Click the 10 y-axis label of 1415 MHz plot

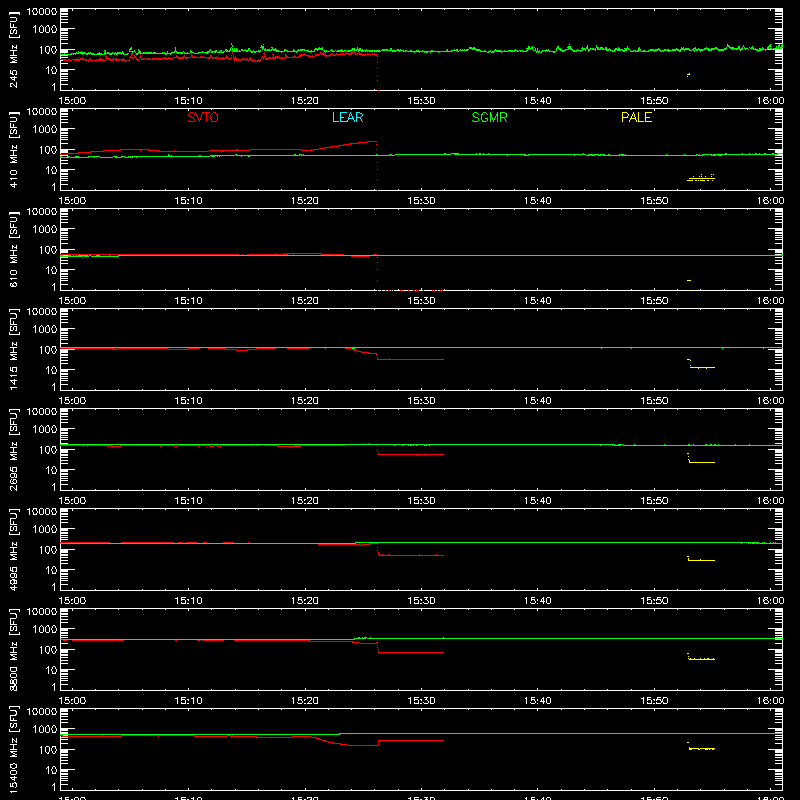[51, 370]
